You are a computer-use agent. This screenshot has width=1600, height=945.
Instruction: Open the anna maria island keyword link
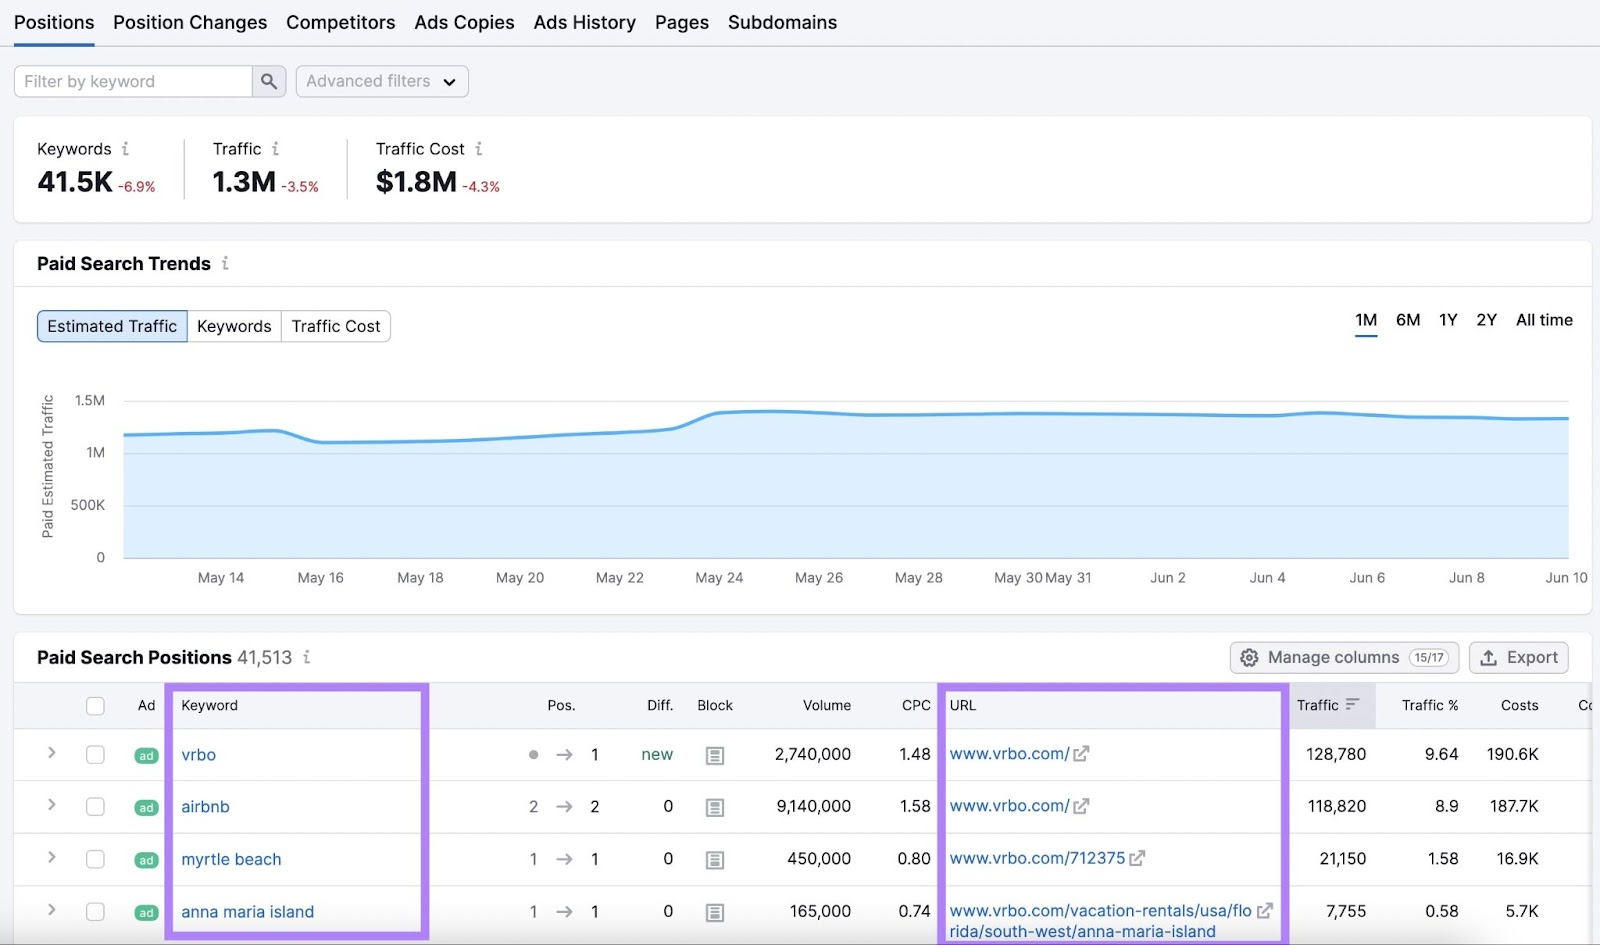[247, 912]
